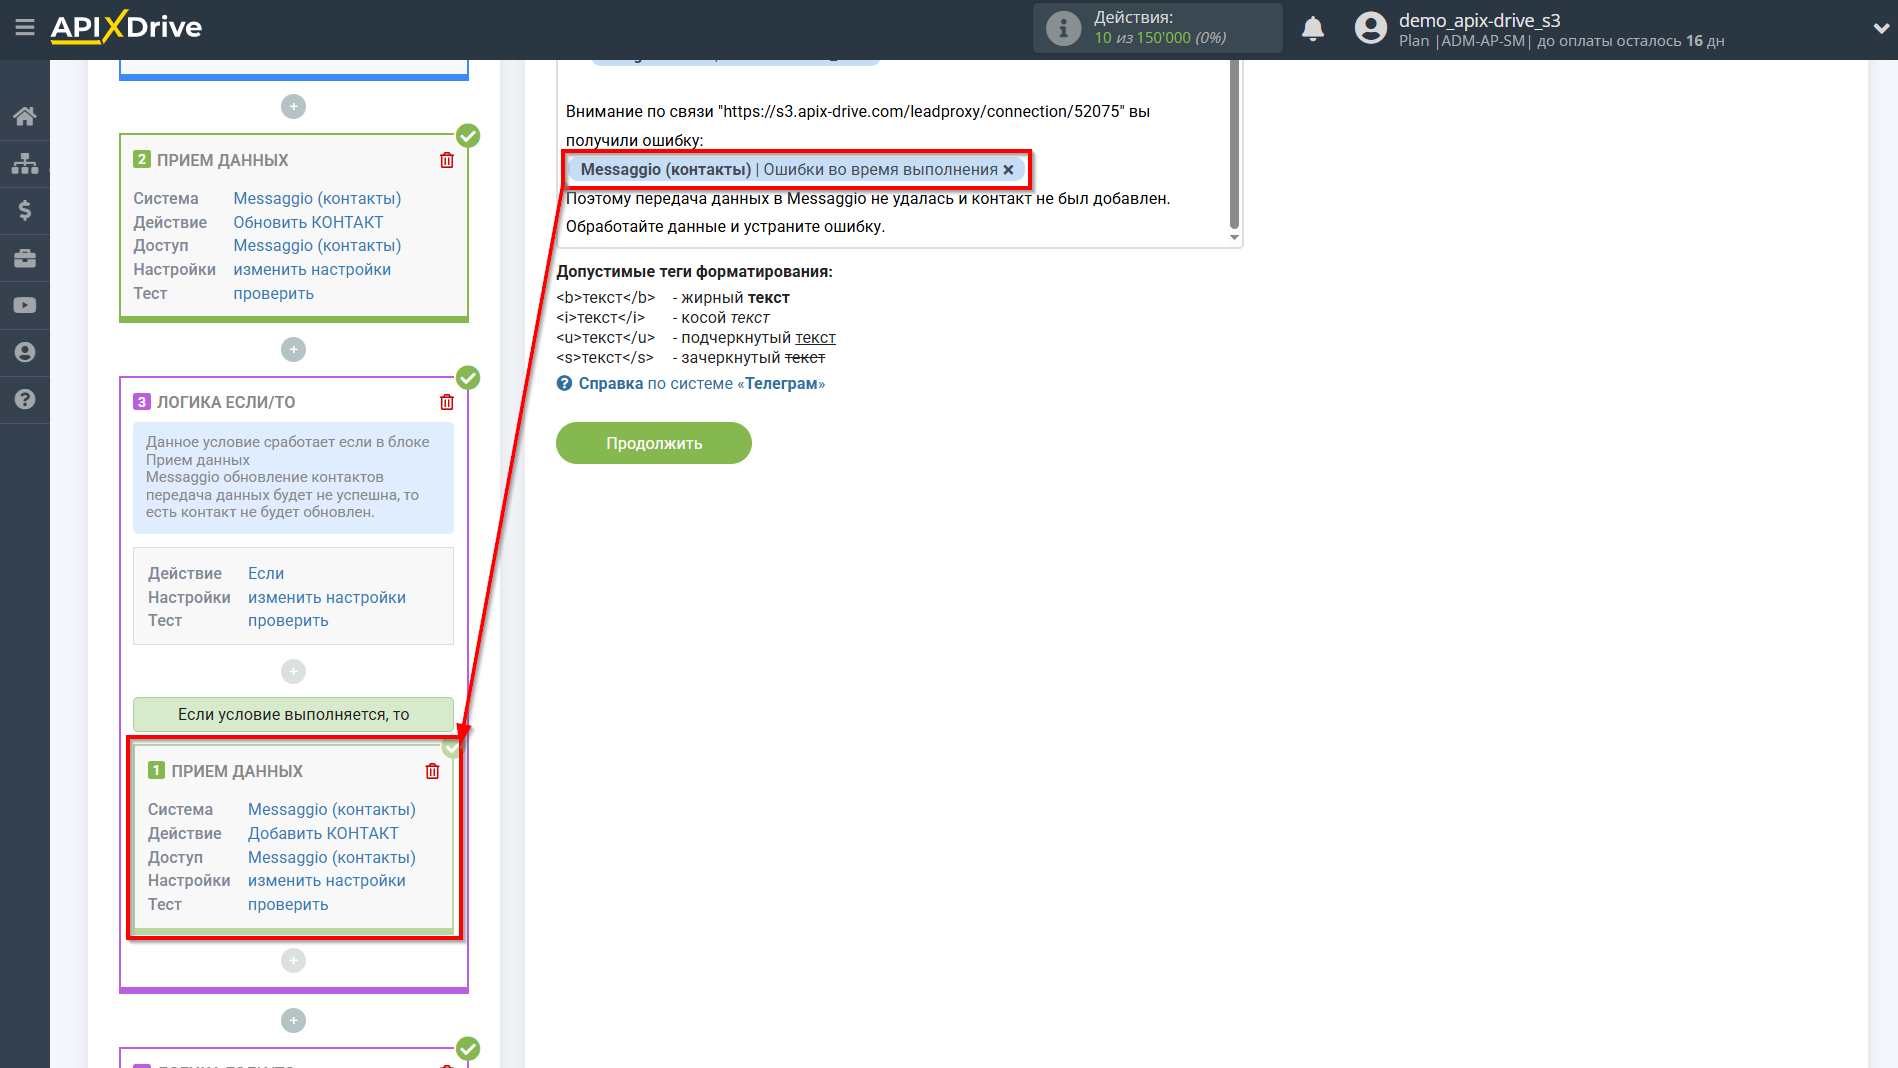The height and width of the screenshot is (1068, 1898).
Task: Remove the Messaggio error tag
Action: [1008, 170]
